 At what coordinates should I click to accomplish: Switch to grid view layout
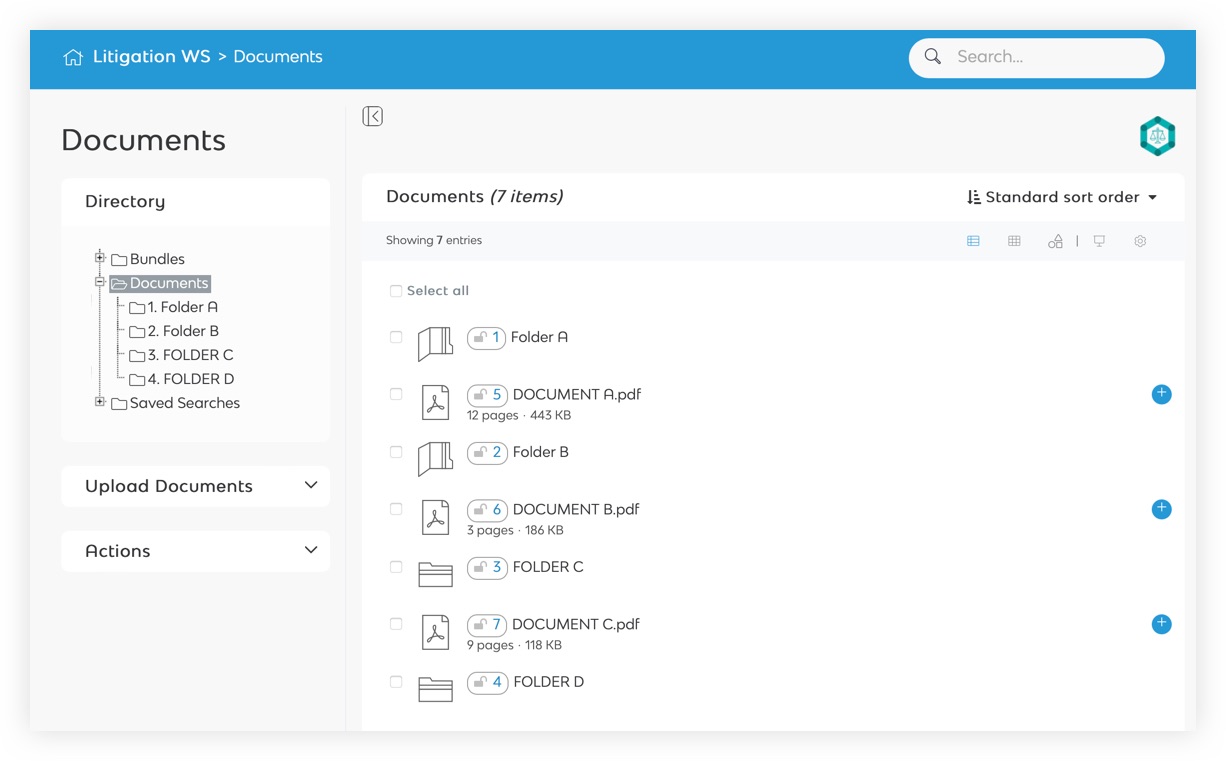1014,241
